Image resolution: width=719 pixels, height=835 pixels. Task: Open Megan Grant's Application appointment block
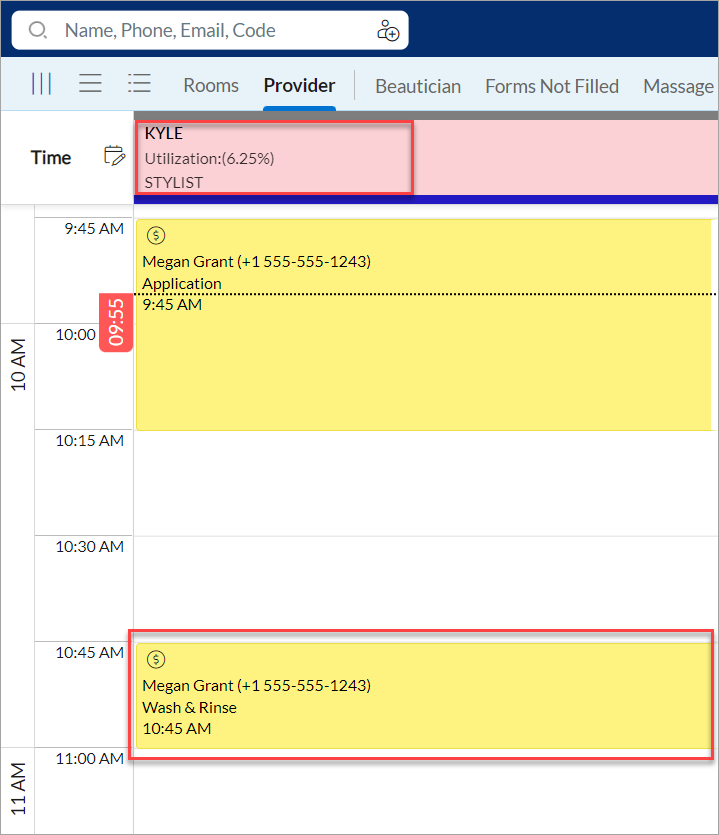click(x=424, y=325)
